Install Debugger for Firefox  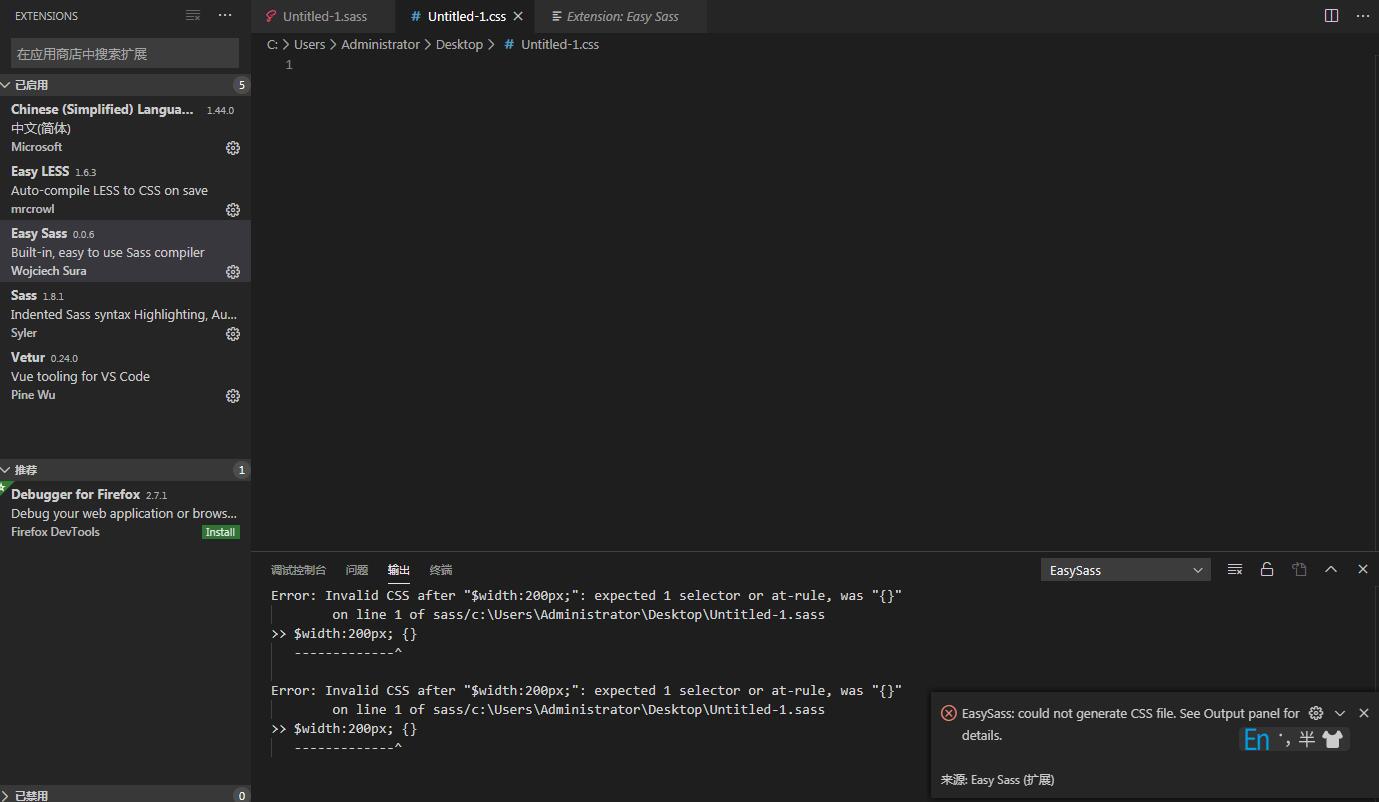pos(220,532)
